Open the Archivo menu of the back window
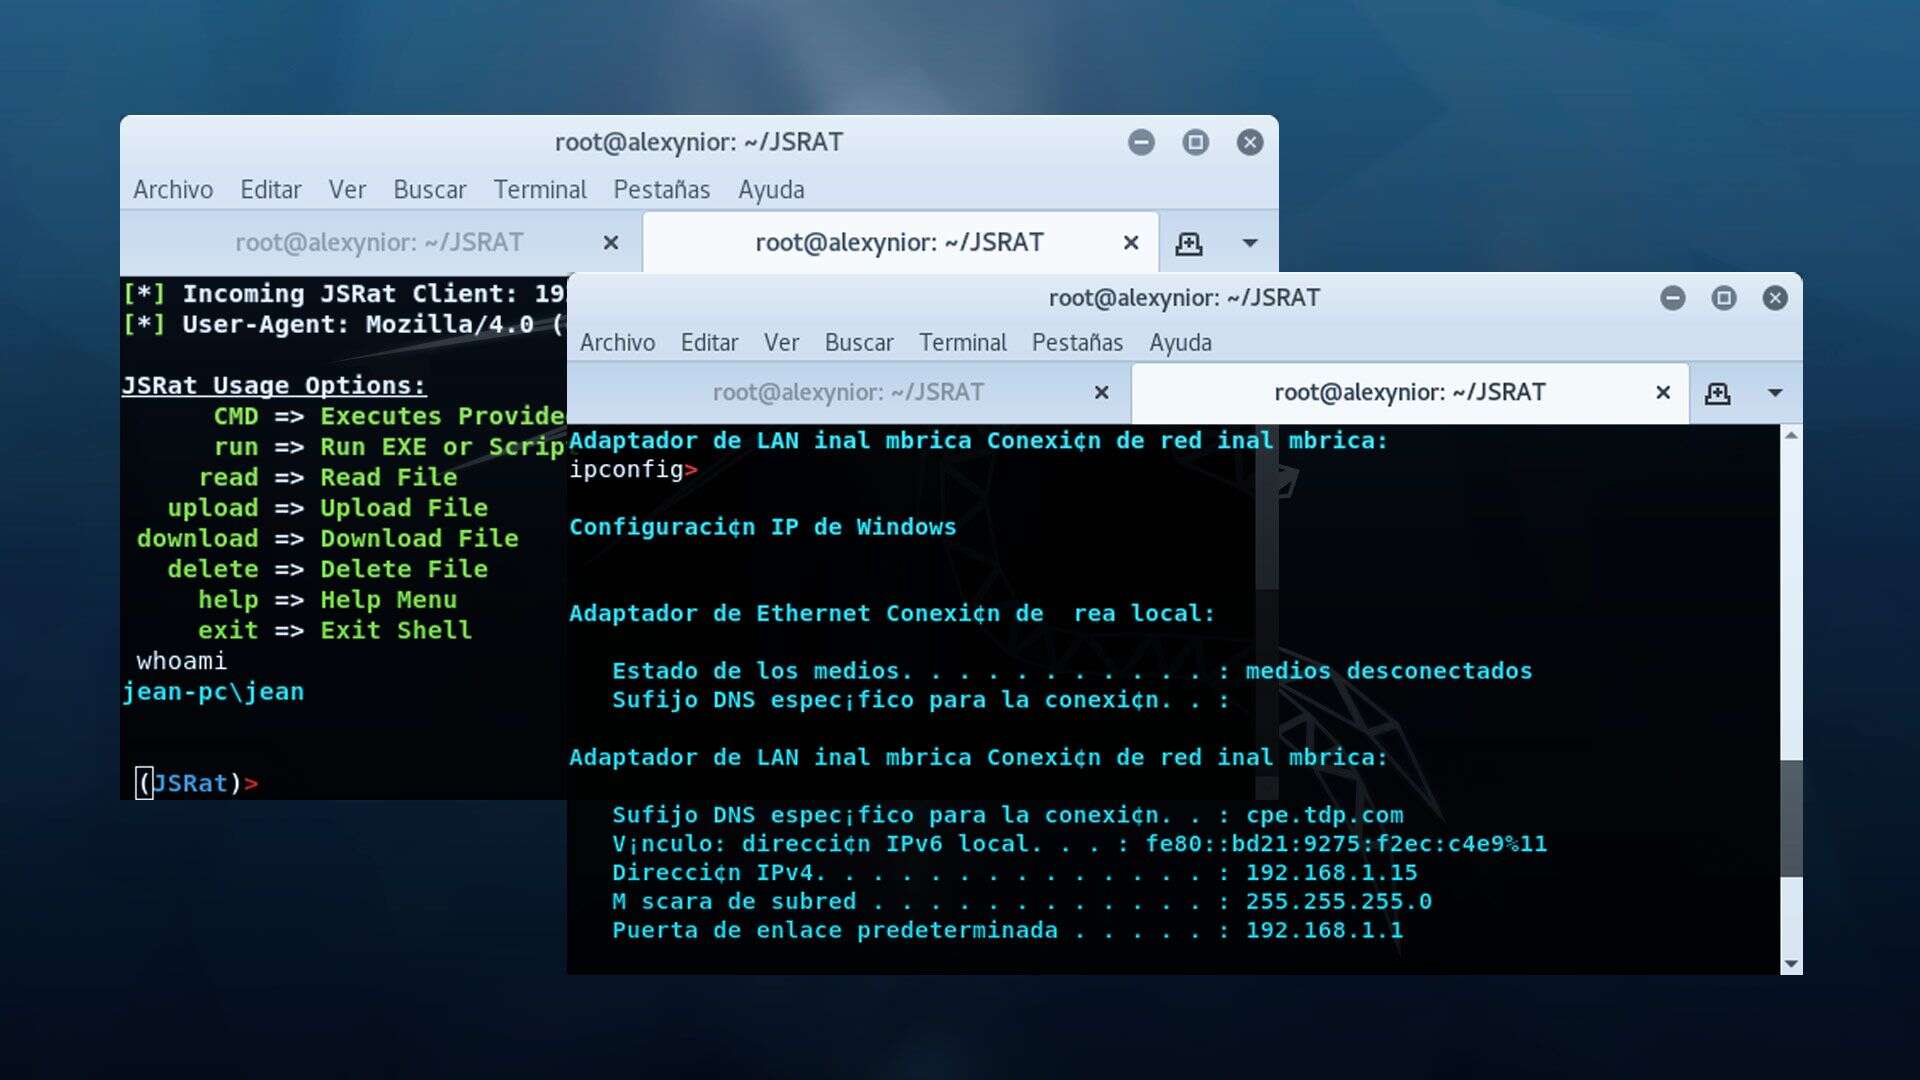Screen dimensions: 1920x1080 (x=172, y=189)
